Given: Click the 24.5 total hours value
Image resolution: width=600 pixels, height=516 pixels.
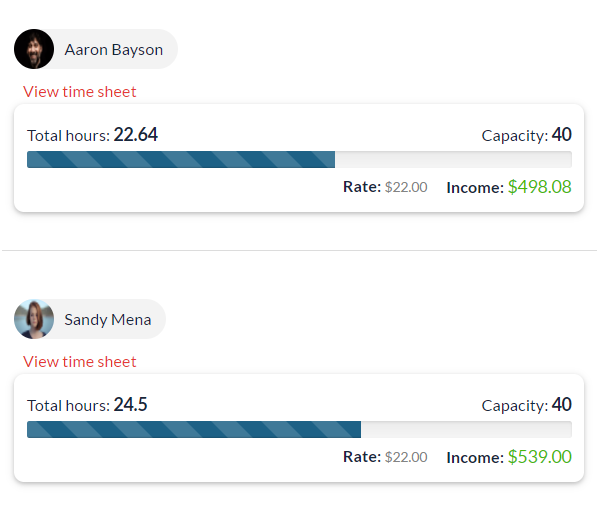Looking at the screenshot, I should pyautogui.click(x=131, y=405).
